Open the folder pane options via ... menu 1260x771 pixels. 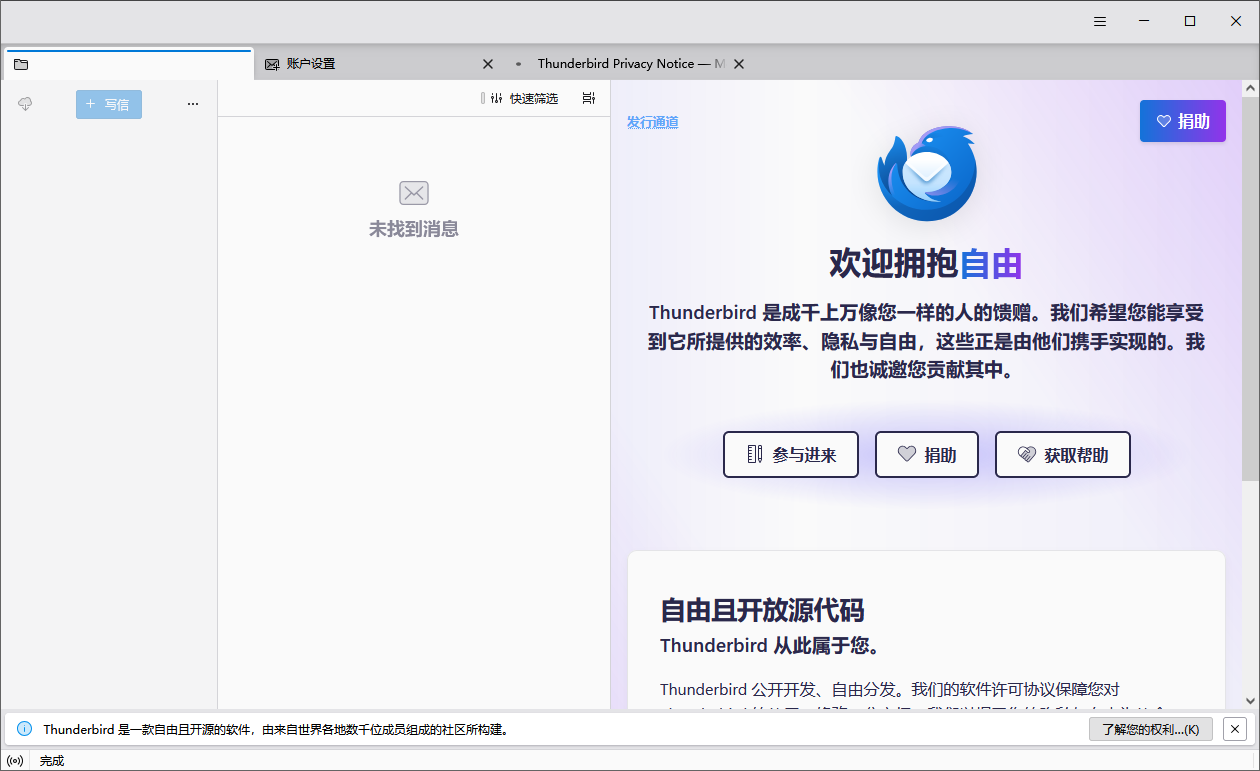coord(192,103)
